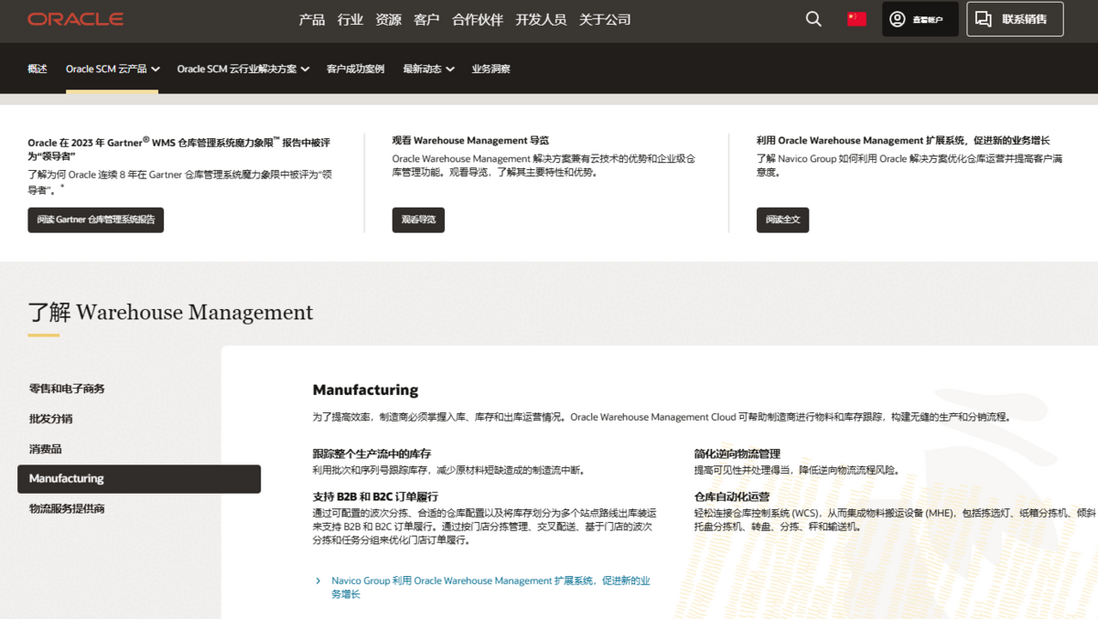Open the 客户 top menu

426,20
